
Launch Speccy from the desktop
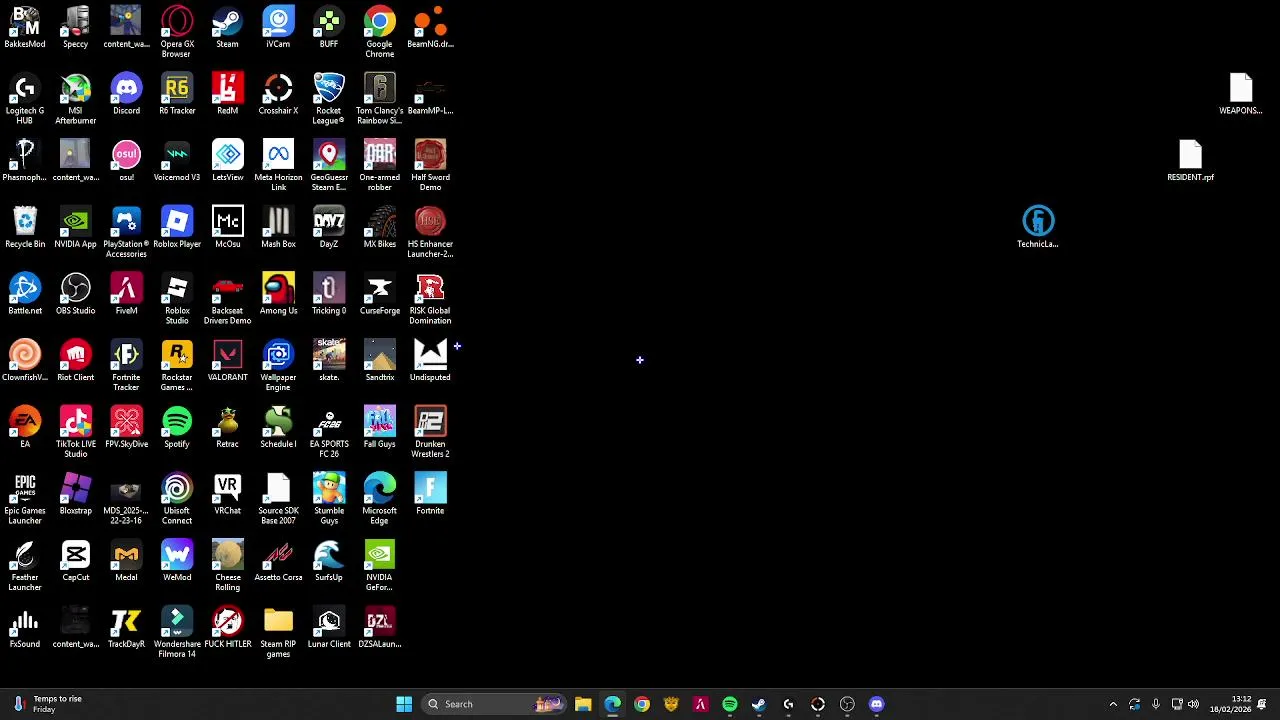point(76,27)
